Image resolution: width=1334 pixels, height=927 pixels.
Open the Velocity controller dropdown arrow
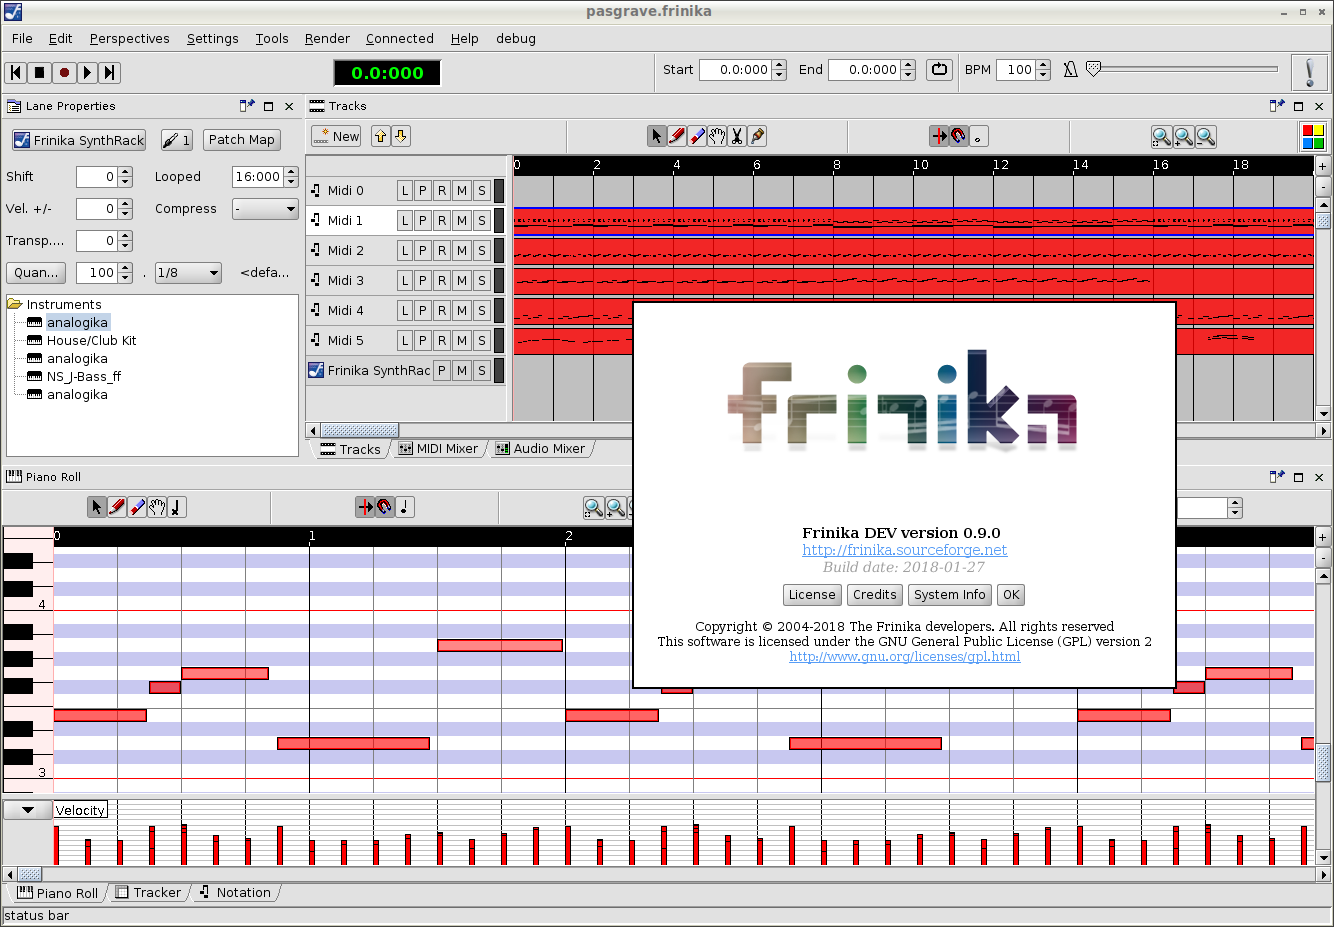point(28,810)
